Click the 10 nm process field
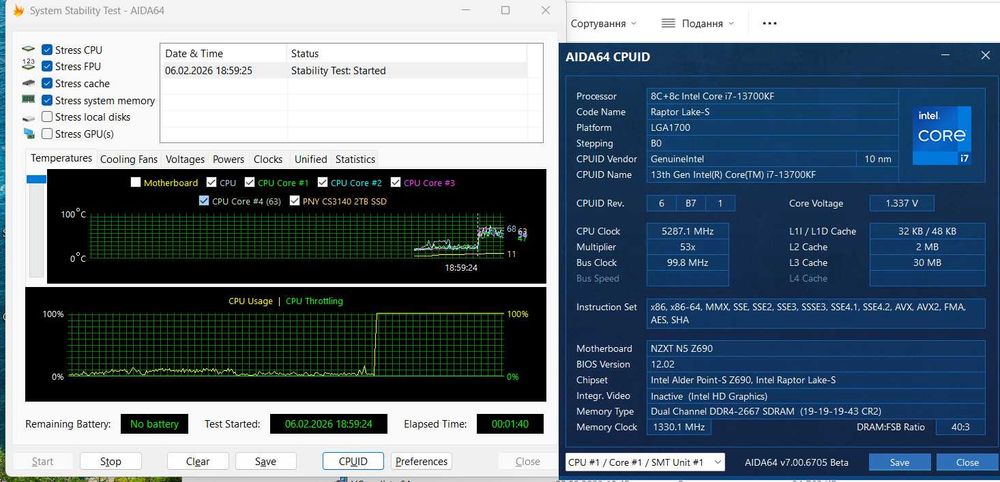The height and width of the screenshot is (482, 1000). coord(878,159)
